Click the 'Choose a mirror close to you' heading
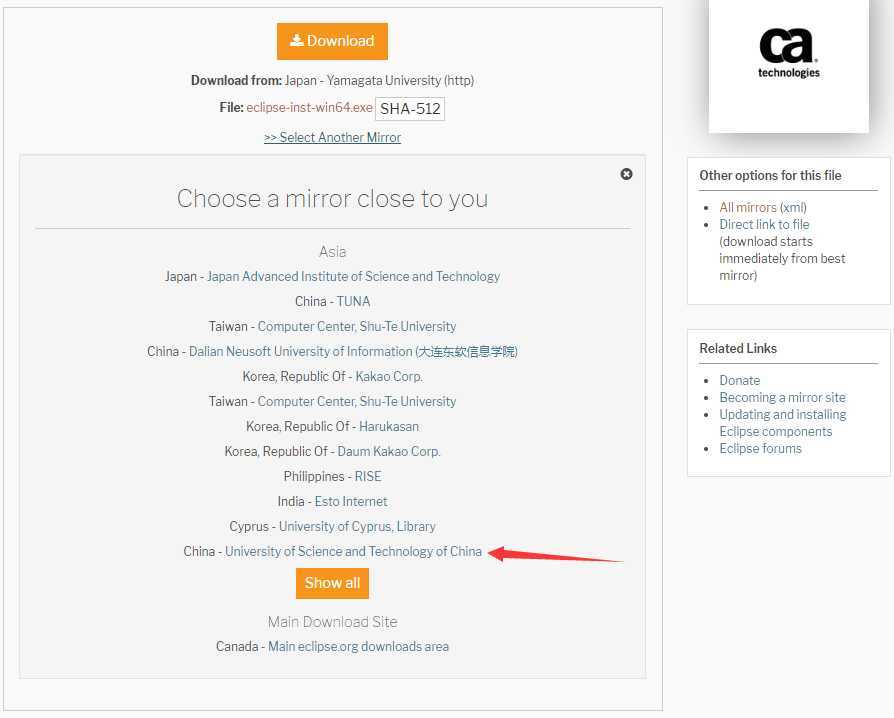Viewport: 894px width, 718px height. pyautogui.click(x=332, y=198)
